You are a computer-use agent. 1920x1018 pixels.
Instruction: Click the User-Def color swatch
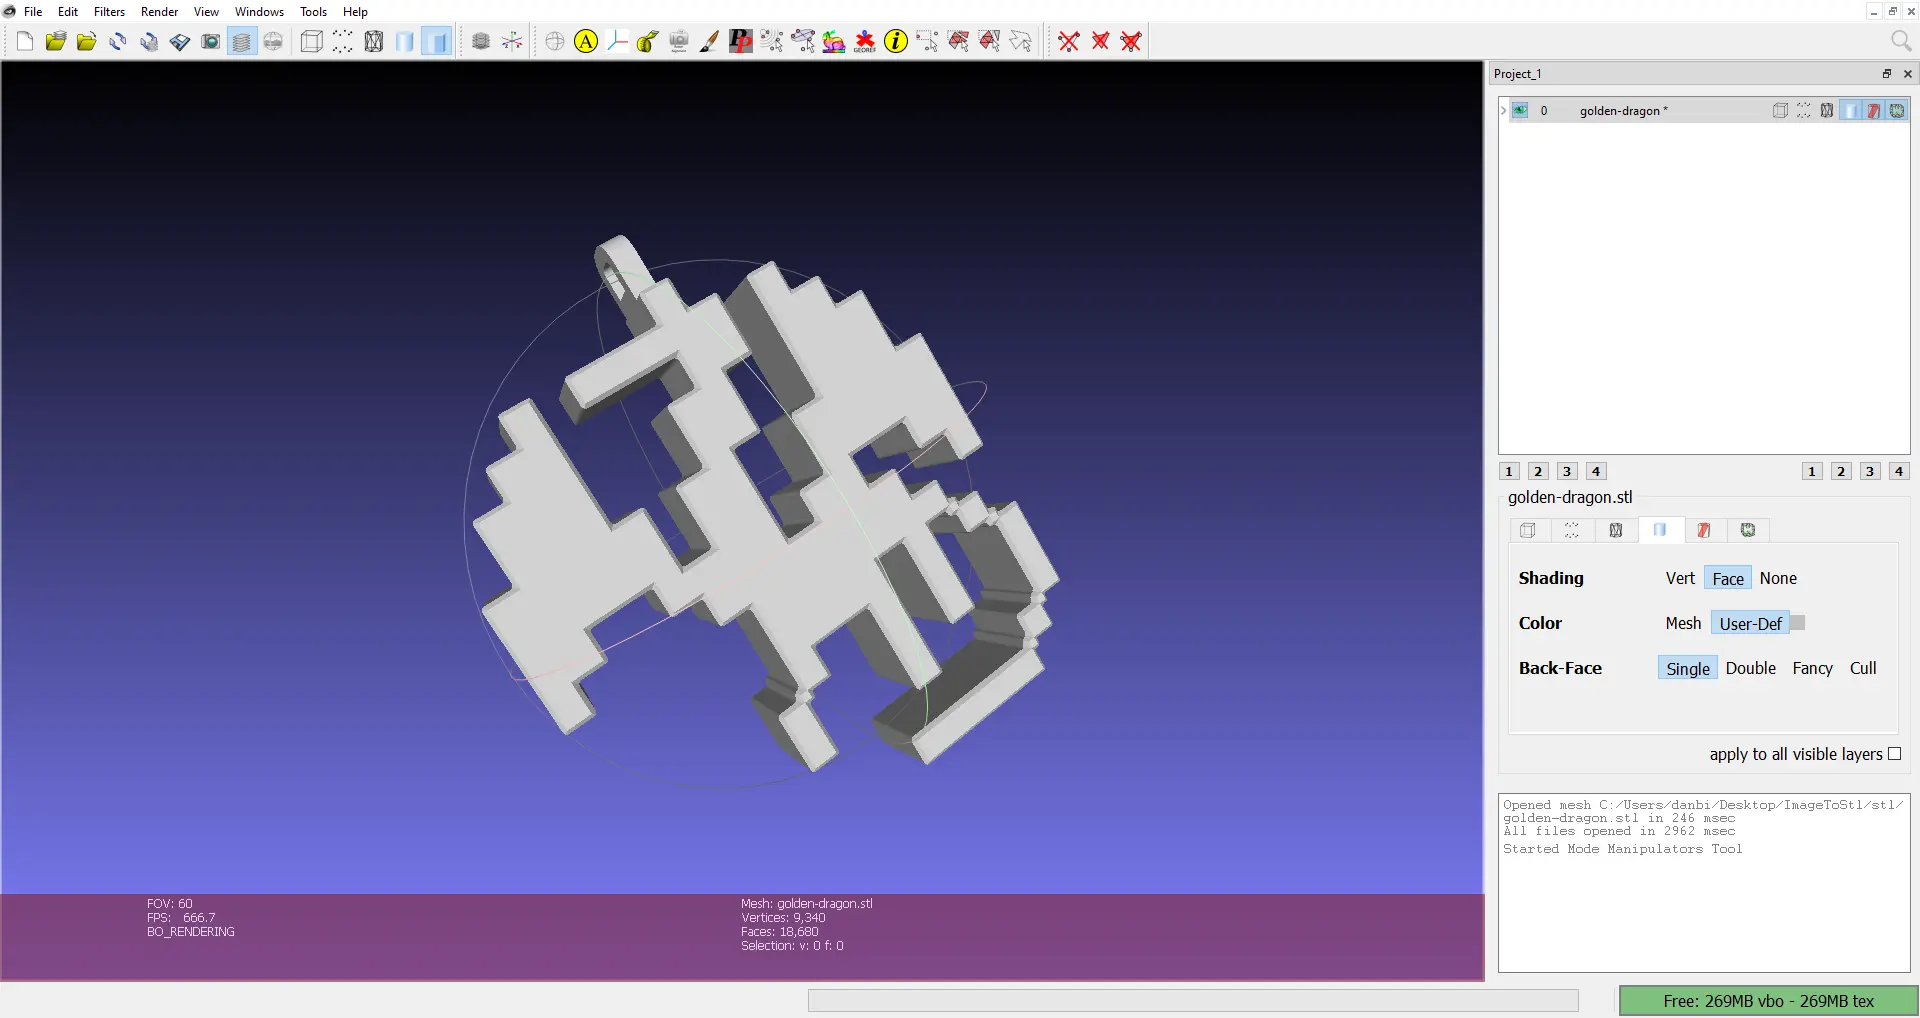[x=1797, y=623]
